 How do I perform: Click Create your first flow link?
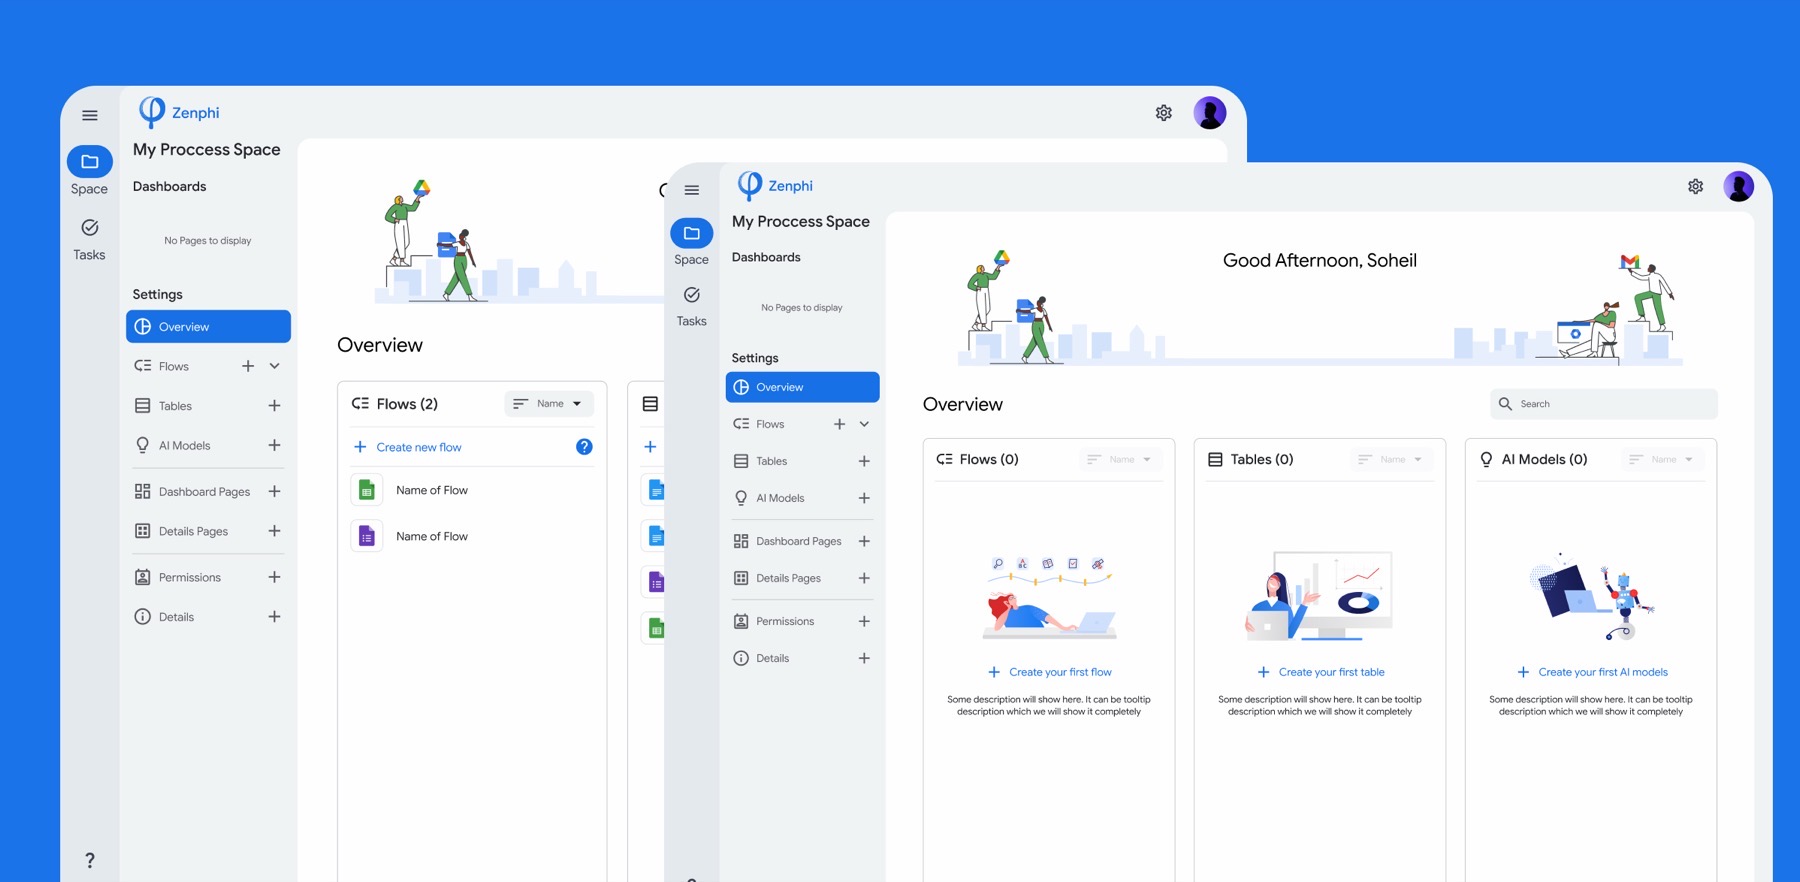[1050, 672]
